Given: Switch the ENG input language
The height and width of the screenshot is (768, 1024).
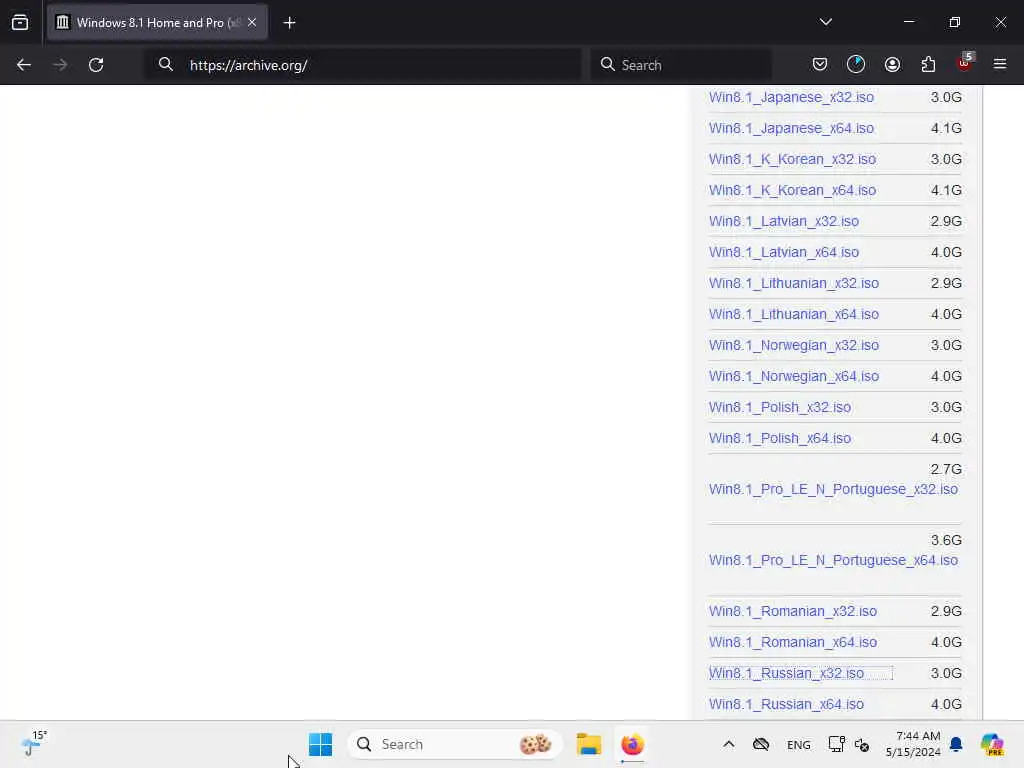Looking at the screenshot, I should pyautogui.click(x=799, y=744).
